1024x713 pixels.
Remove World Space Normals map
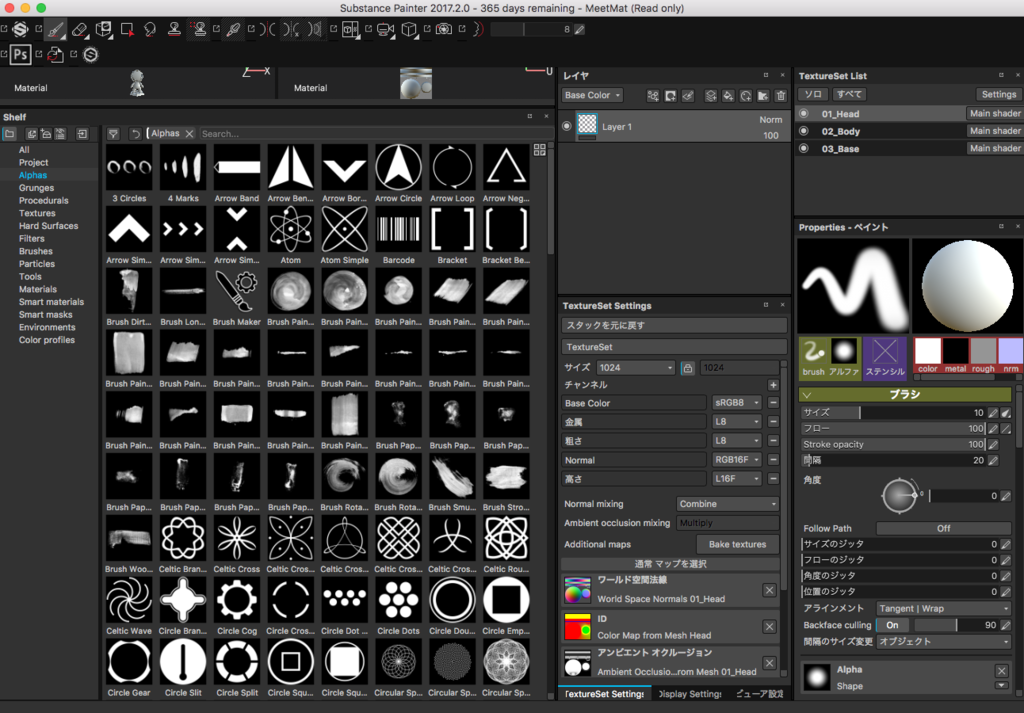(769, 590)
